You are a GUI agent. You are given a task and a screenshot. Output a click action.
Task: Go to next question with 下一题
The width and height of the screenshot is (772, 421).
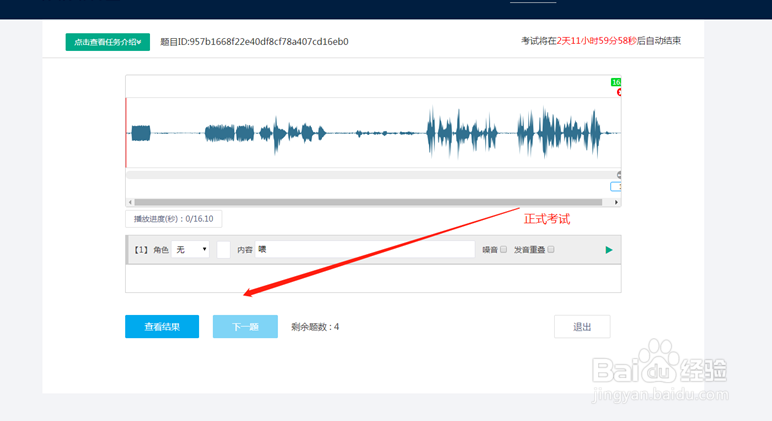click(245, 326)
